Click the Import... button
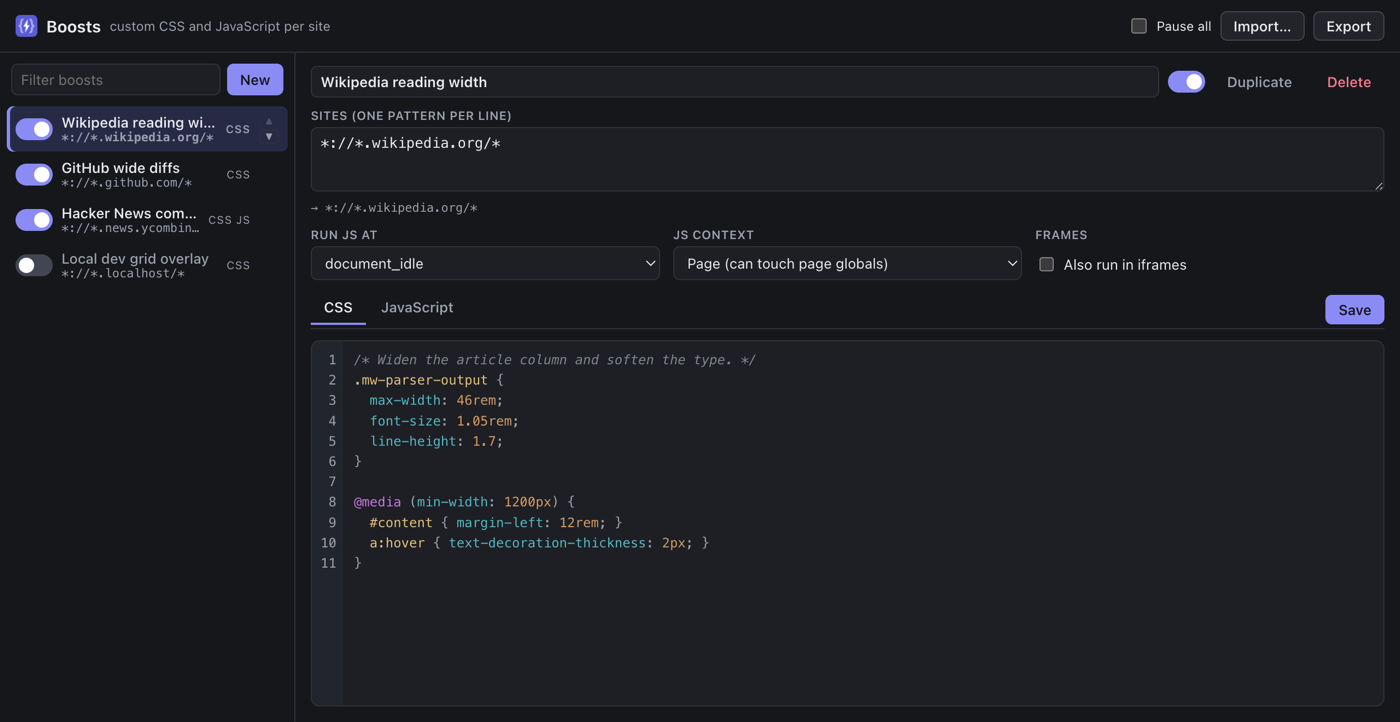The image size is (1400, 722). tap(1262, 26)
